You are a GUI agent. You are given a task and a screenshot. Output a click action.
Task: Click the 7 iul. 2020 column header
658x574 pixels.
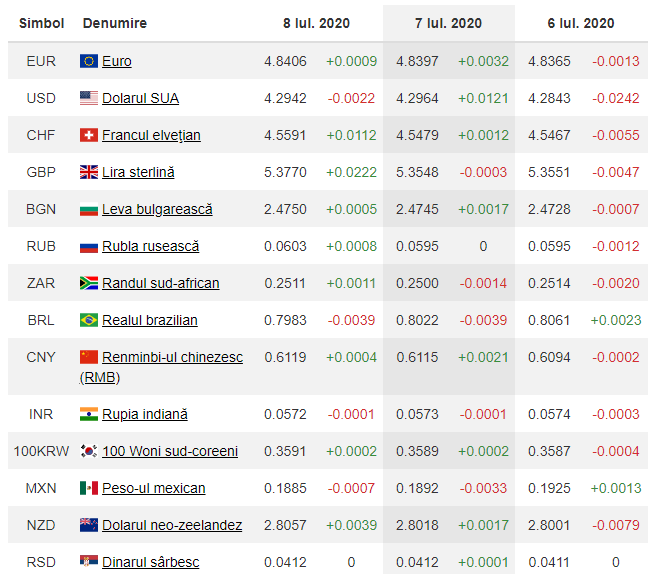tap(448, 23)
